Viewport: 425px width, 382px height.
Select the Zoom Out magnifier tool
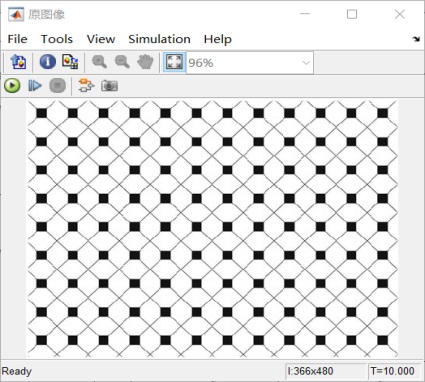tap(122, 62)
